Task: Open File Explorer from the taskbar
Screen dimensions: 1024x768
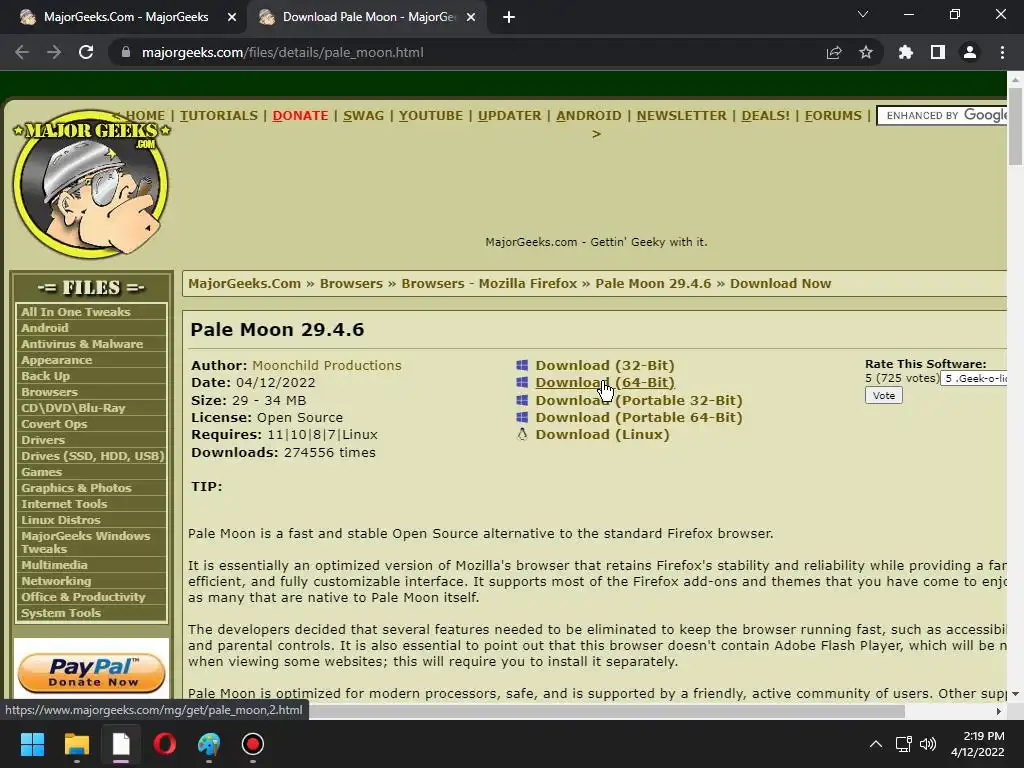Action: (x=76, y=744)
